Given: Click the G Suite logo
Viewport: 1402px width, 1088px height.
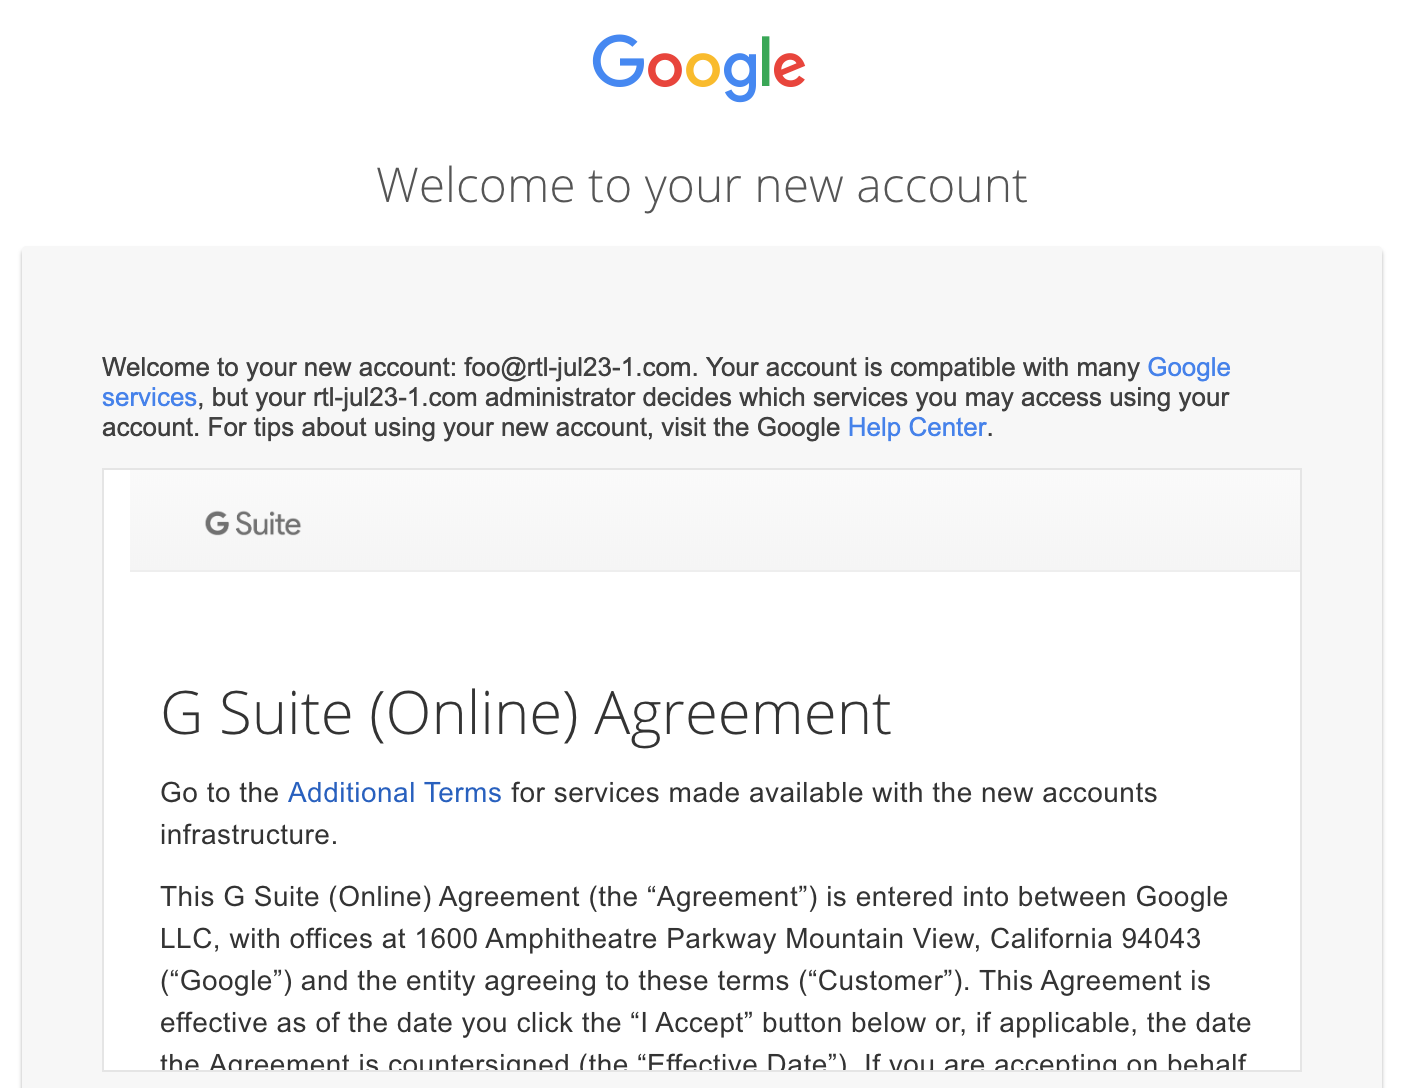Looking at the screenshot, I should [x=253, y=524].
